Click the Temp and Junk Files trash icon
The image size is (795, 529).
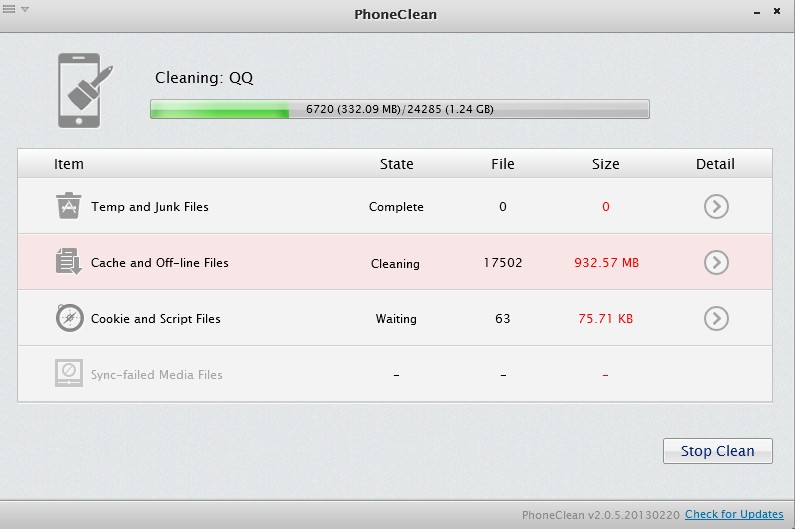68,205
